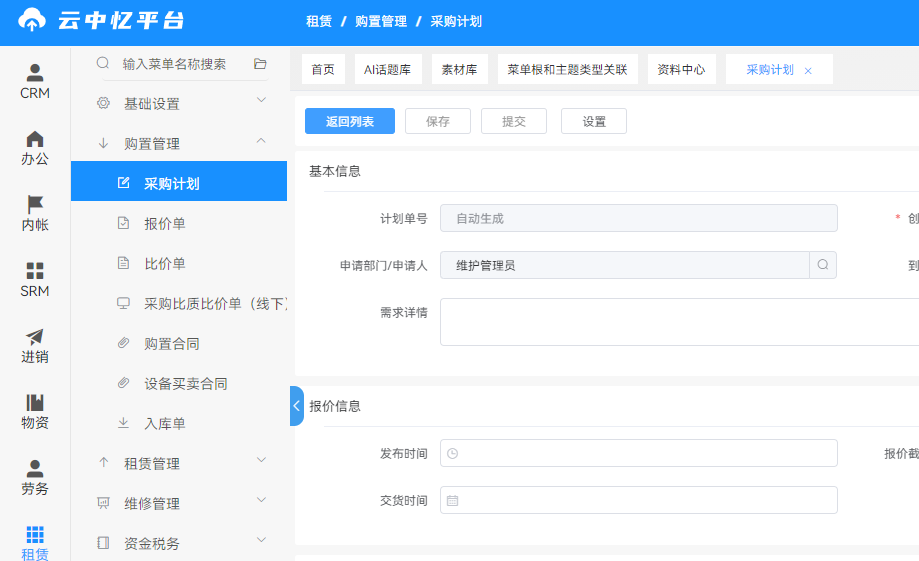Viewport: 919px width, 561px height.
Task: Click the 返回列表 button
Action: 350,121
